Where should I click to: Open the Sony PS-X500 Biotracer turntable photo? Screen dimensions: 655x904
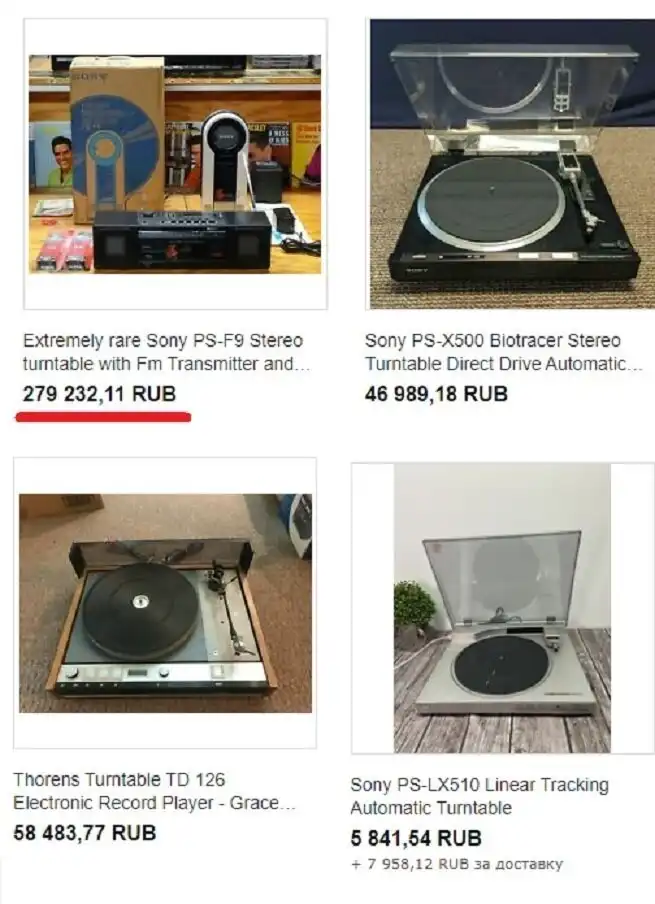coord(512,164)
